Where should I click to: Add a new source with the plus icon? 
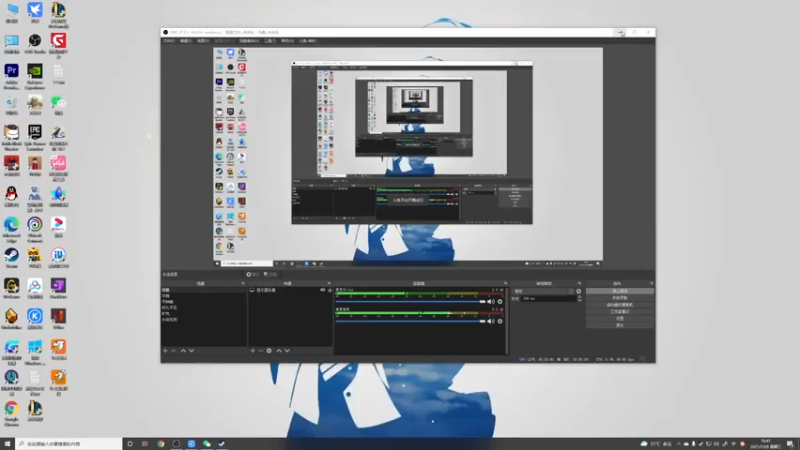pos(253,351)
